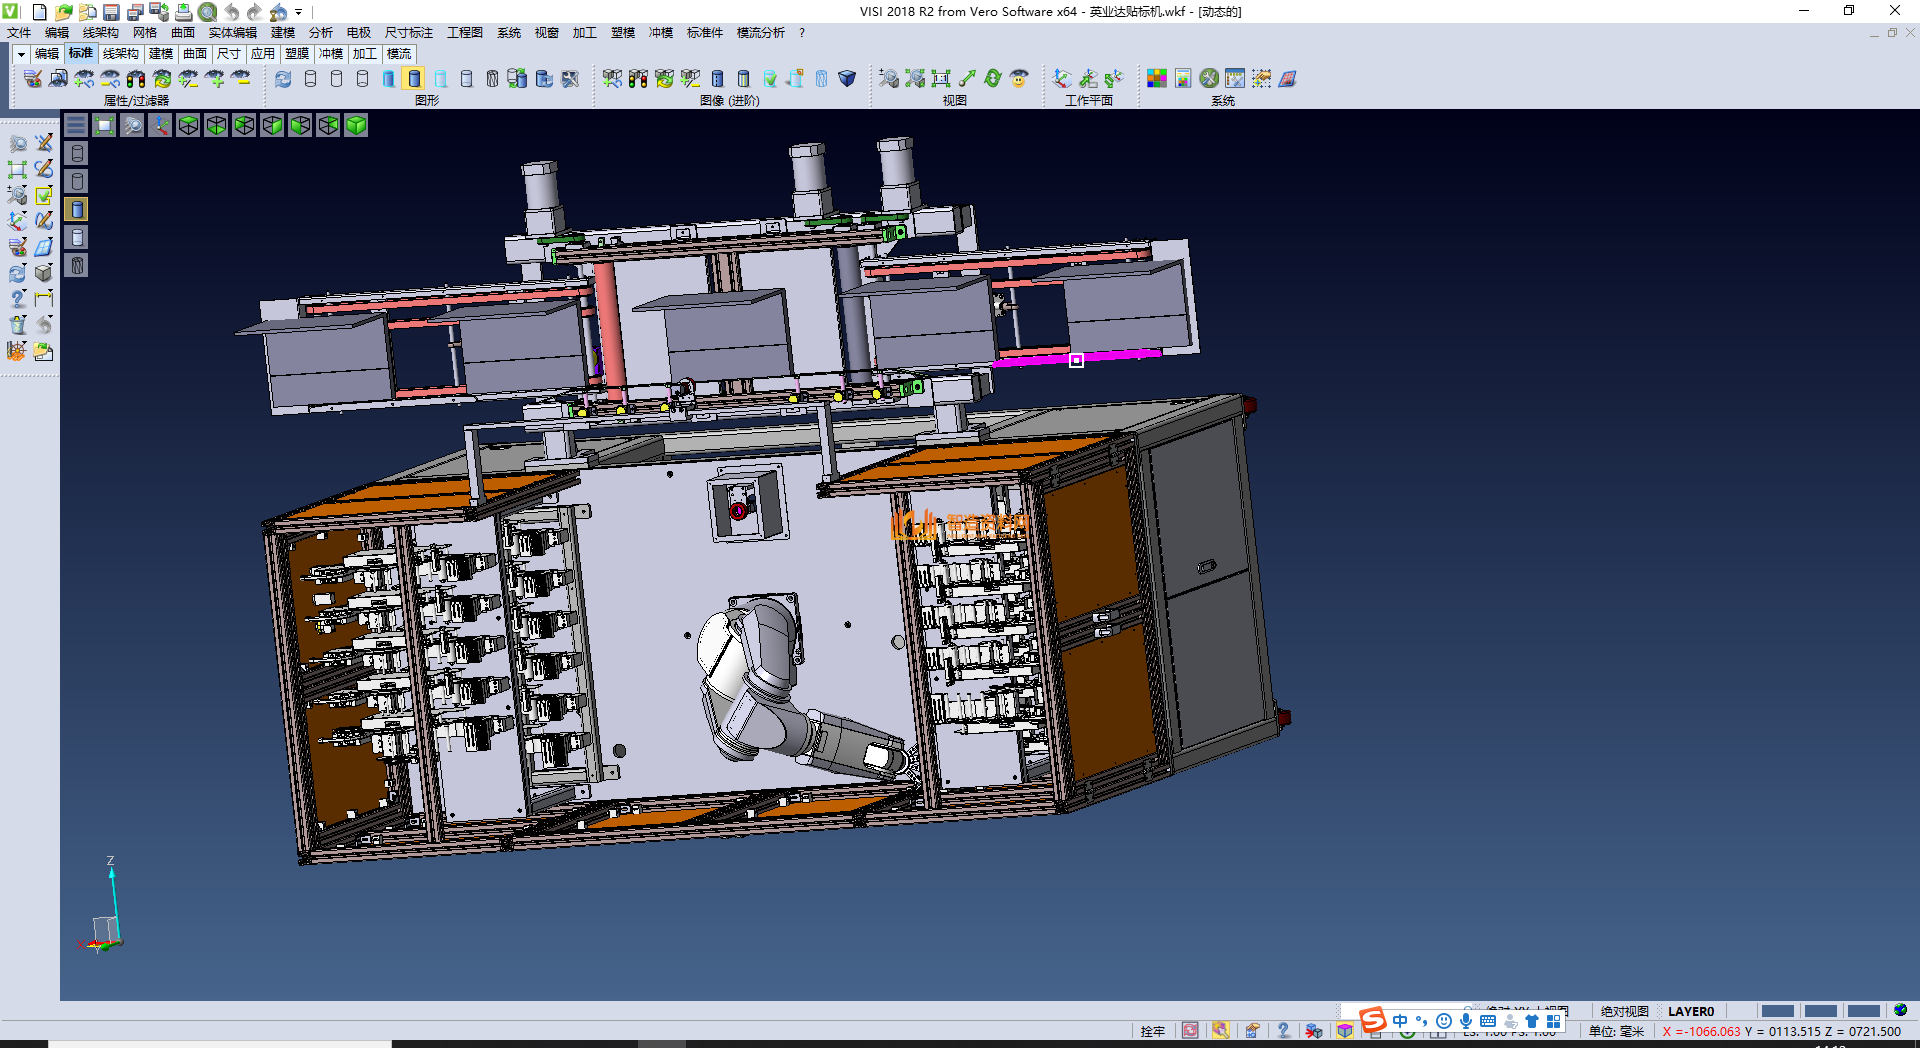Click the Sogou microphone voice input icon
Image resolution: width=1920 pixels, height=1048 pixels.
click(1465, 1021)
